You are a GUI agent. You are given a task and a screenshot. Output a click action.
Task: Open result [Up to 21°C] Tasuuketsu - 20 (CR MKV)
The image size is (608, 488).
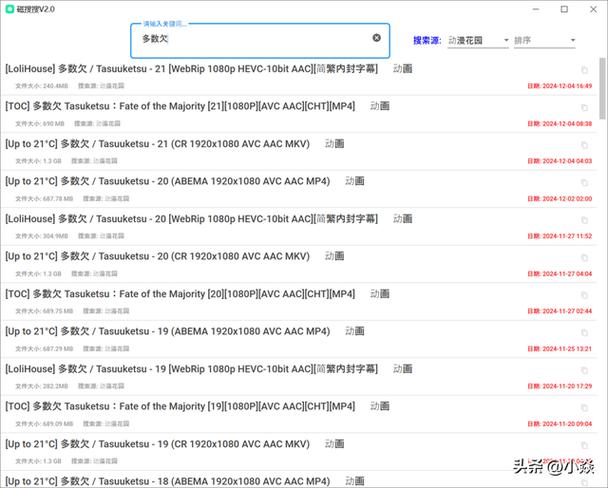coord(157,256)
